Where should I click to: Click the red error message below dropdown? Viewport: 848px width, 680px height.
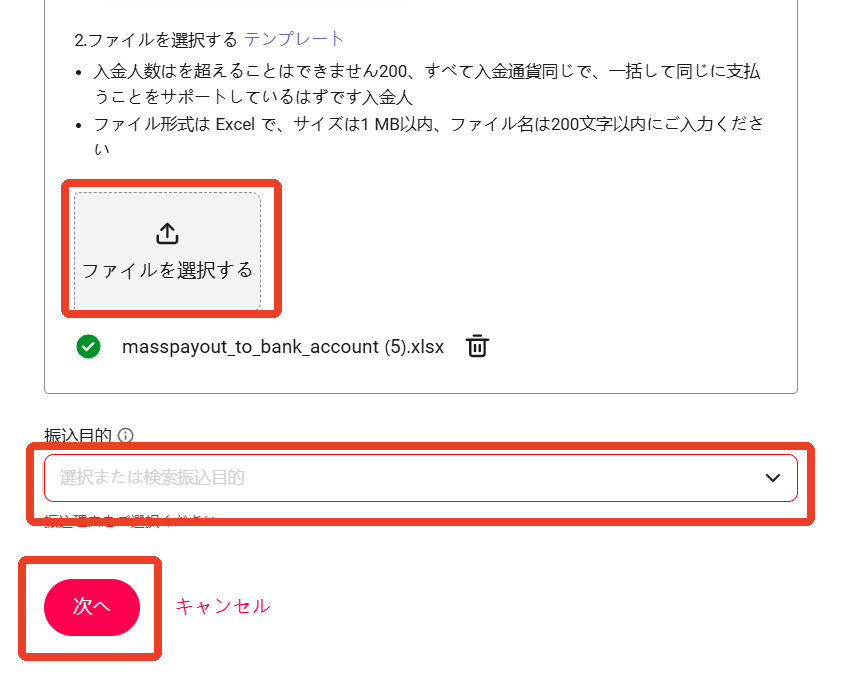pos(130,521)
